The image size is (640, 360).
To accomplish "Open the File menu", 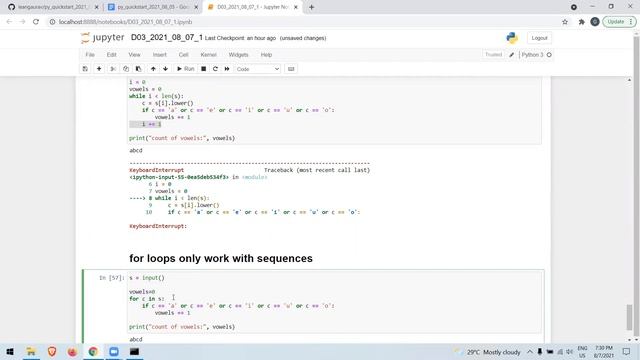I will tap(90, 55).
